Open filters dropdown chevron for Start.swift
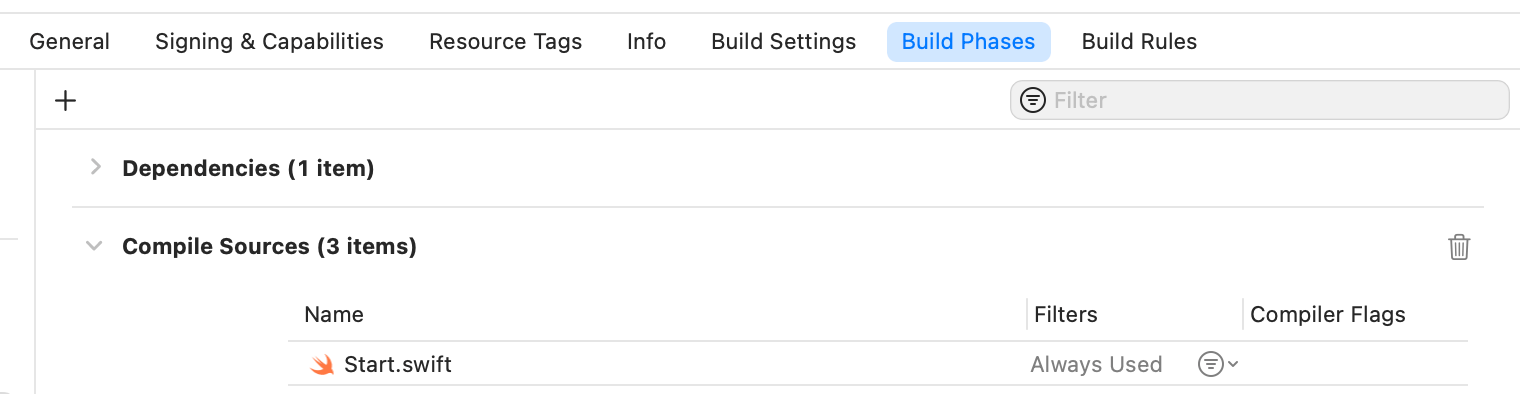 click(x=1233, y=364)
